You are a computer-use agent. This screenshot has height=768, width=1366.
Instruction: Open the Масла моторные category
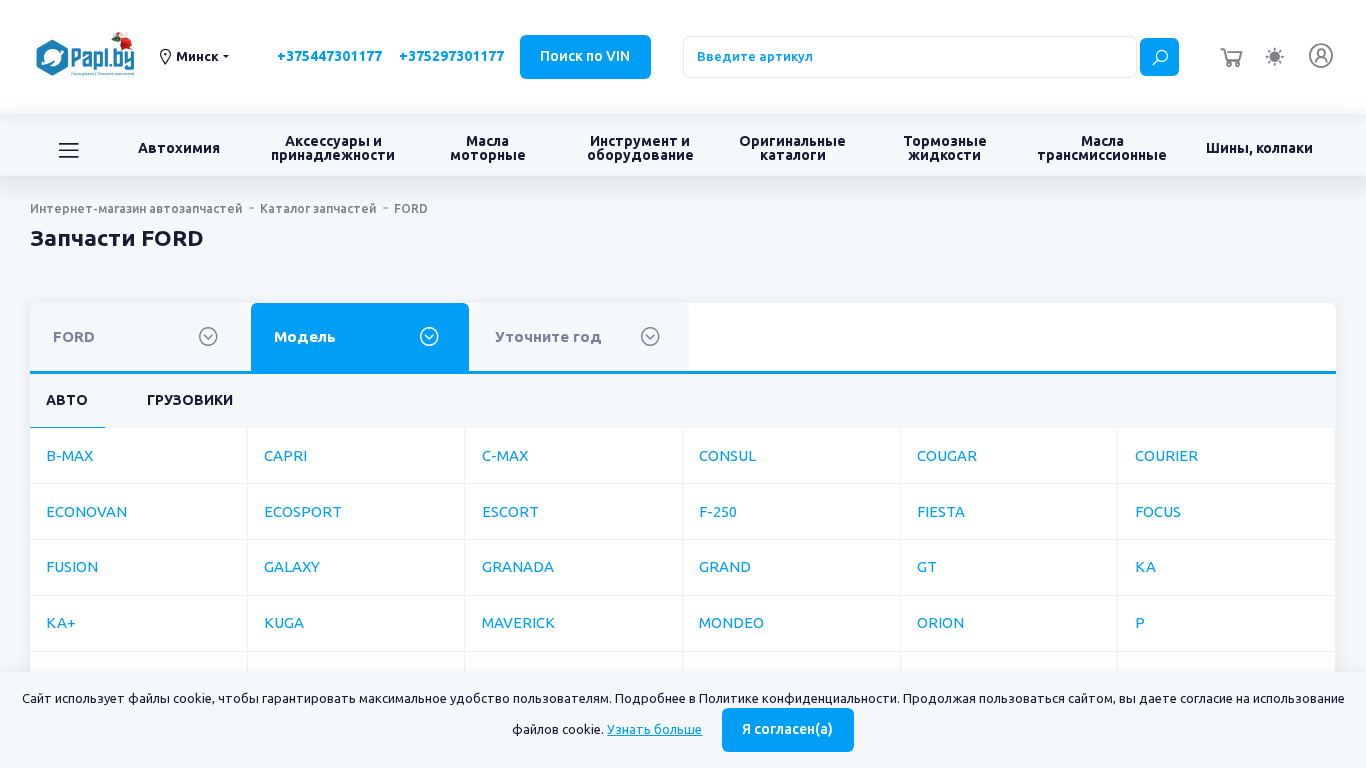coord(488,148)
